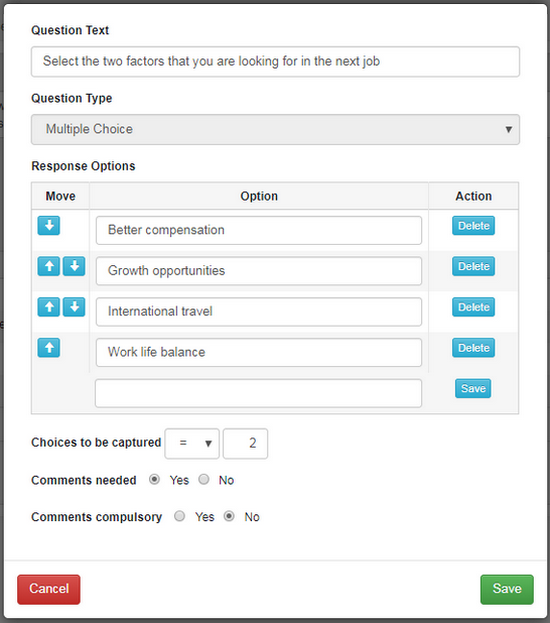
Task: Move International travel option up
Action: click(x=49, y=307)
